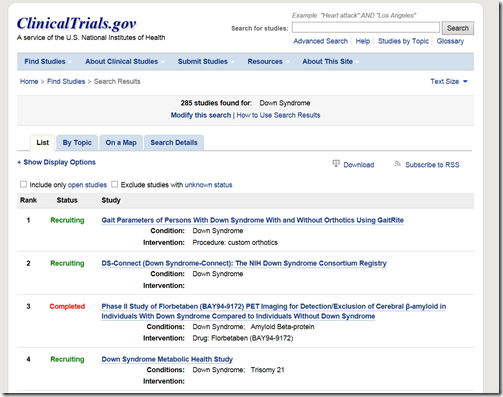Click in the Search for studies field
Viewport: 503px width, 397px height.
click(x=366, y=28)
